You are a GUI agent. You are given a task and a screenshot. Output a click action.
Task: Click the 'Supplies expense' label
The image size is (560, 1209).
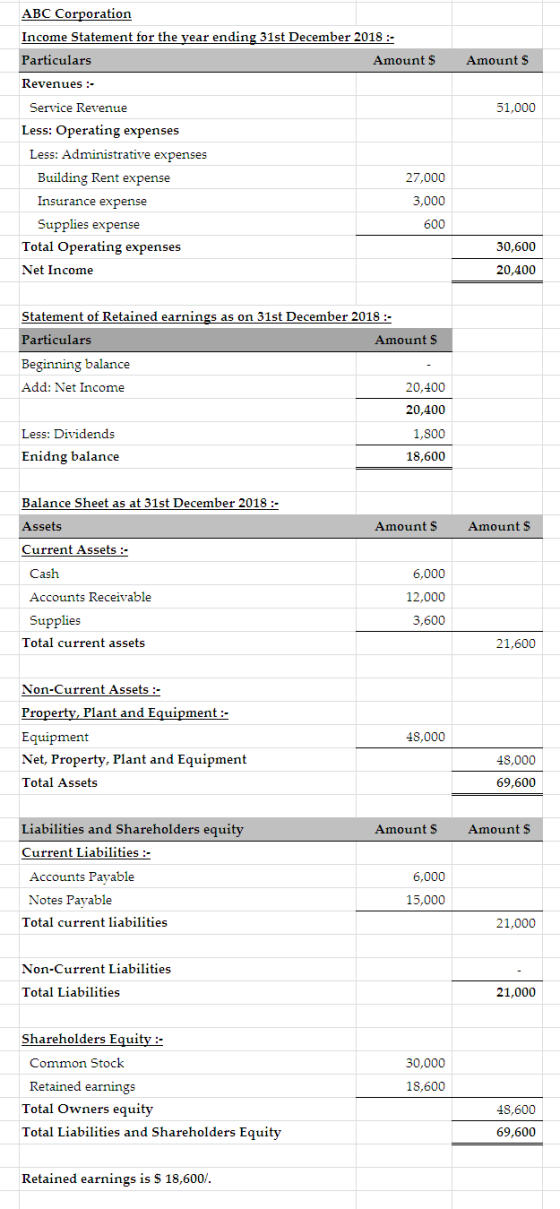(x=88, y=224)
